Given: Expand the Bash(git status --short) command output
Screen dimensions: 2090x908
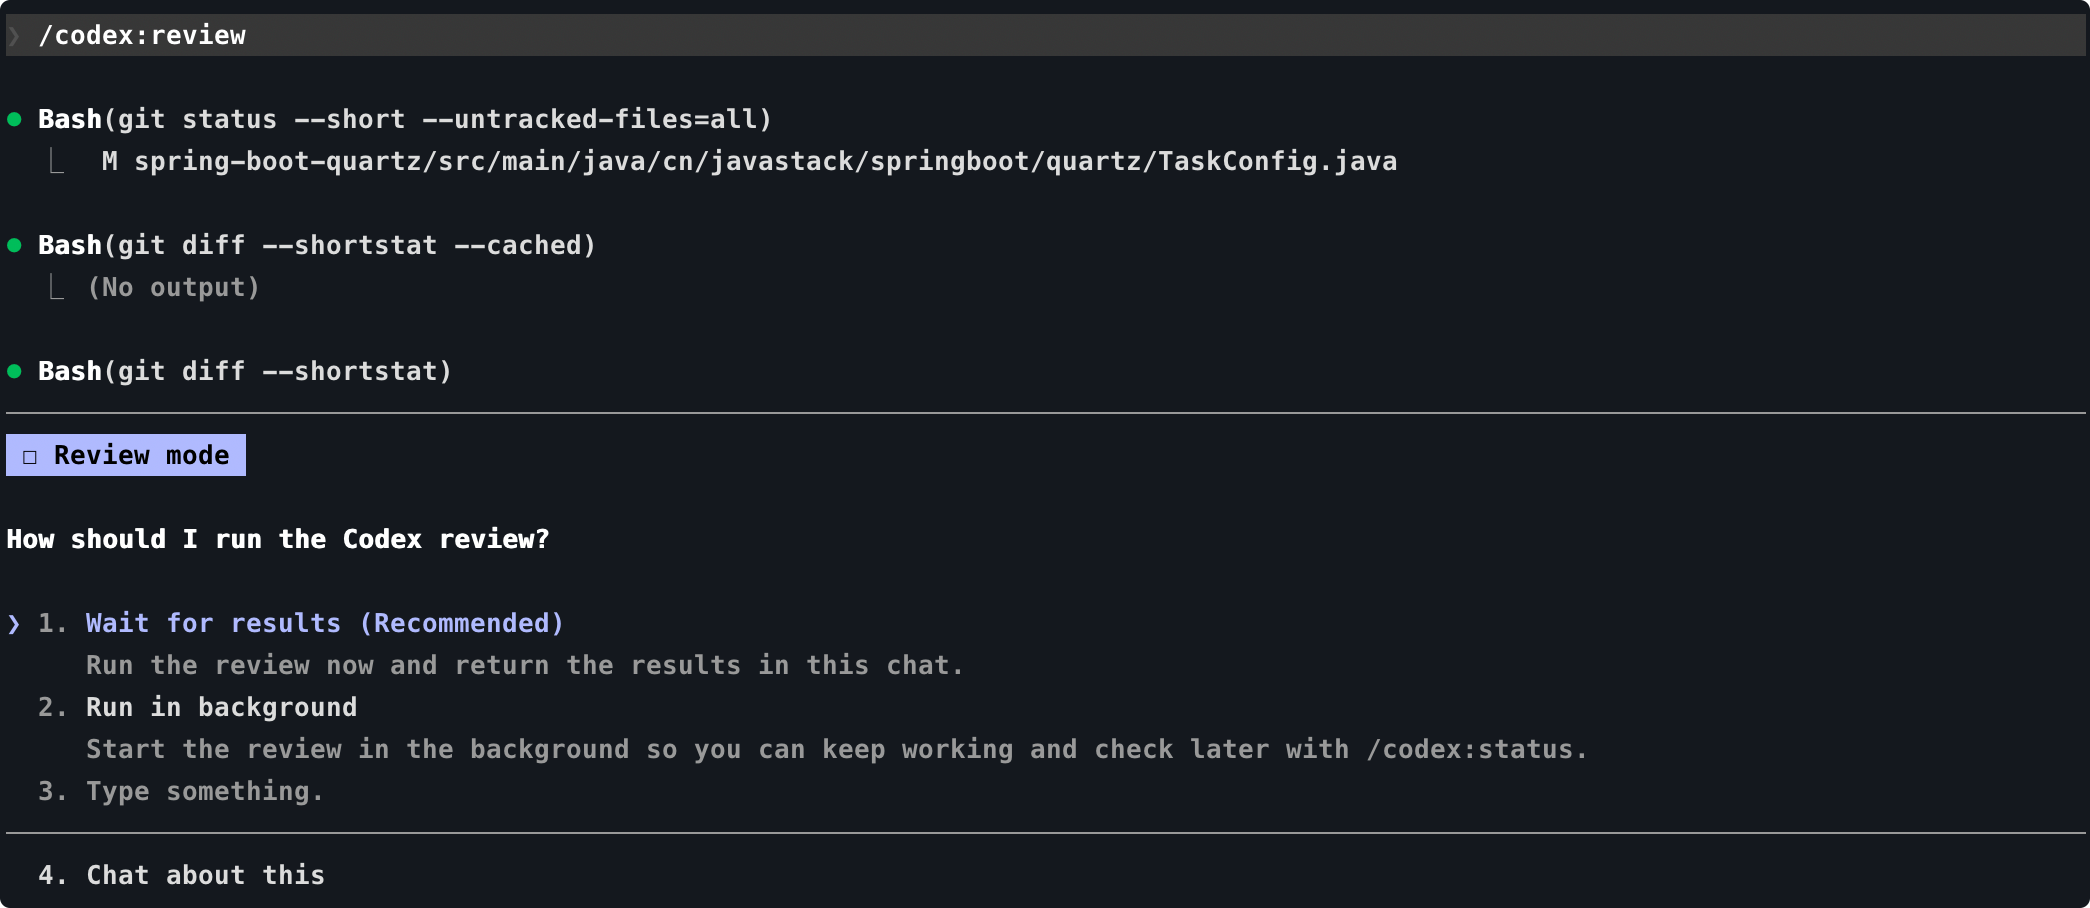Looking at the screenshot, I should (x=404, y=120).
